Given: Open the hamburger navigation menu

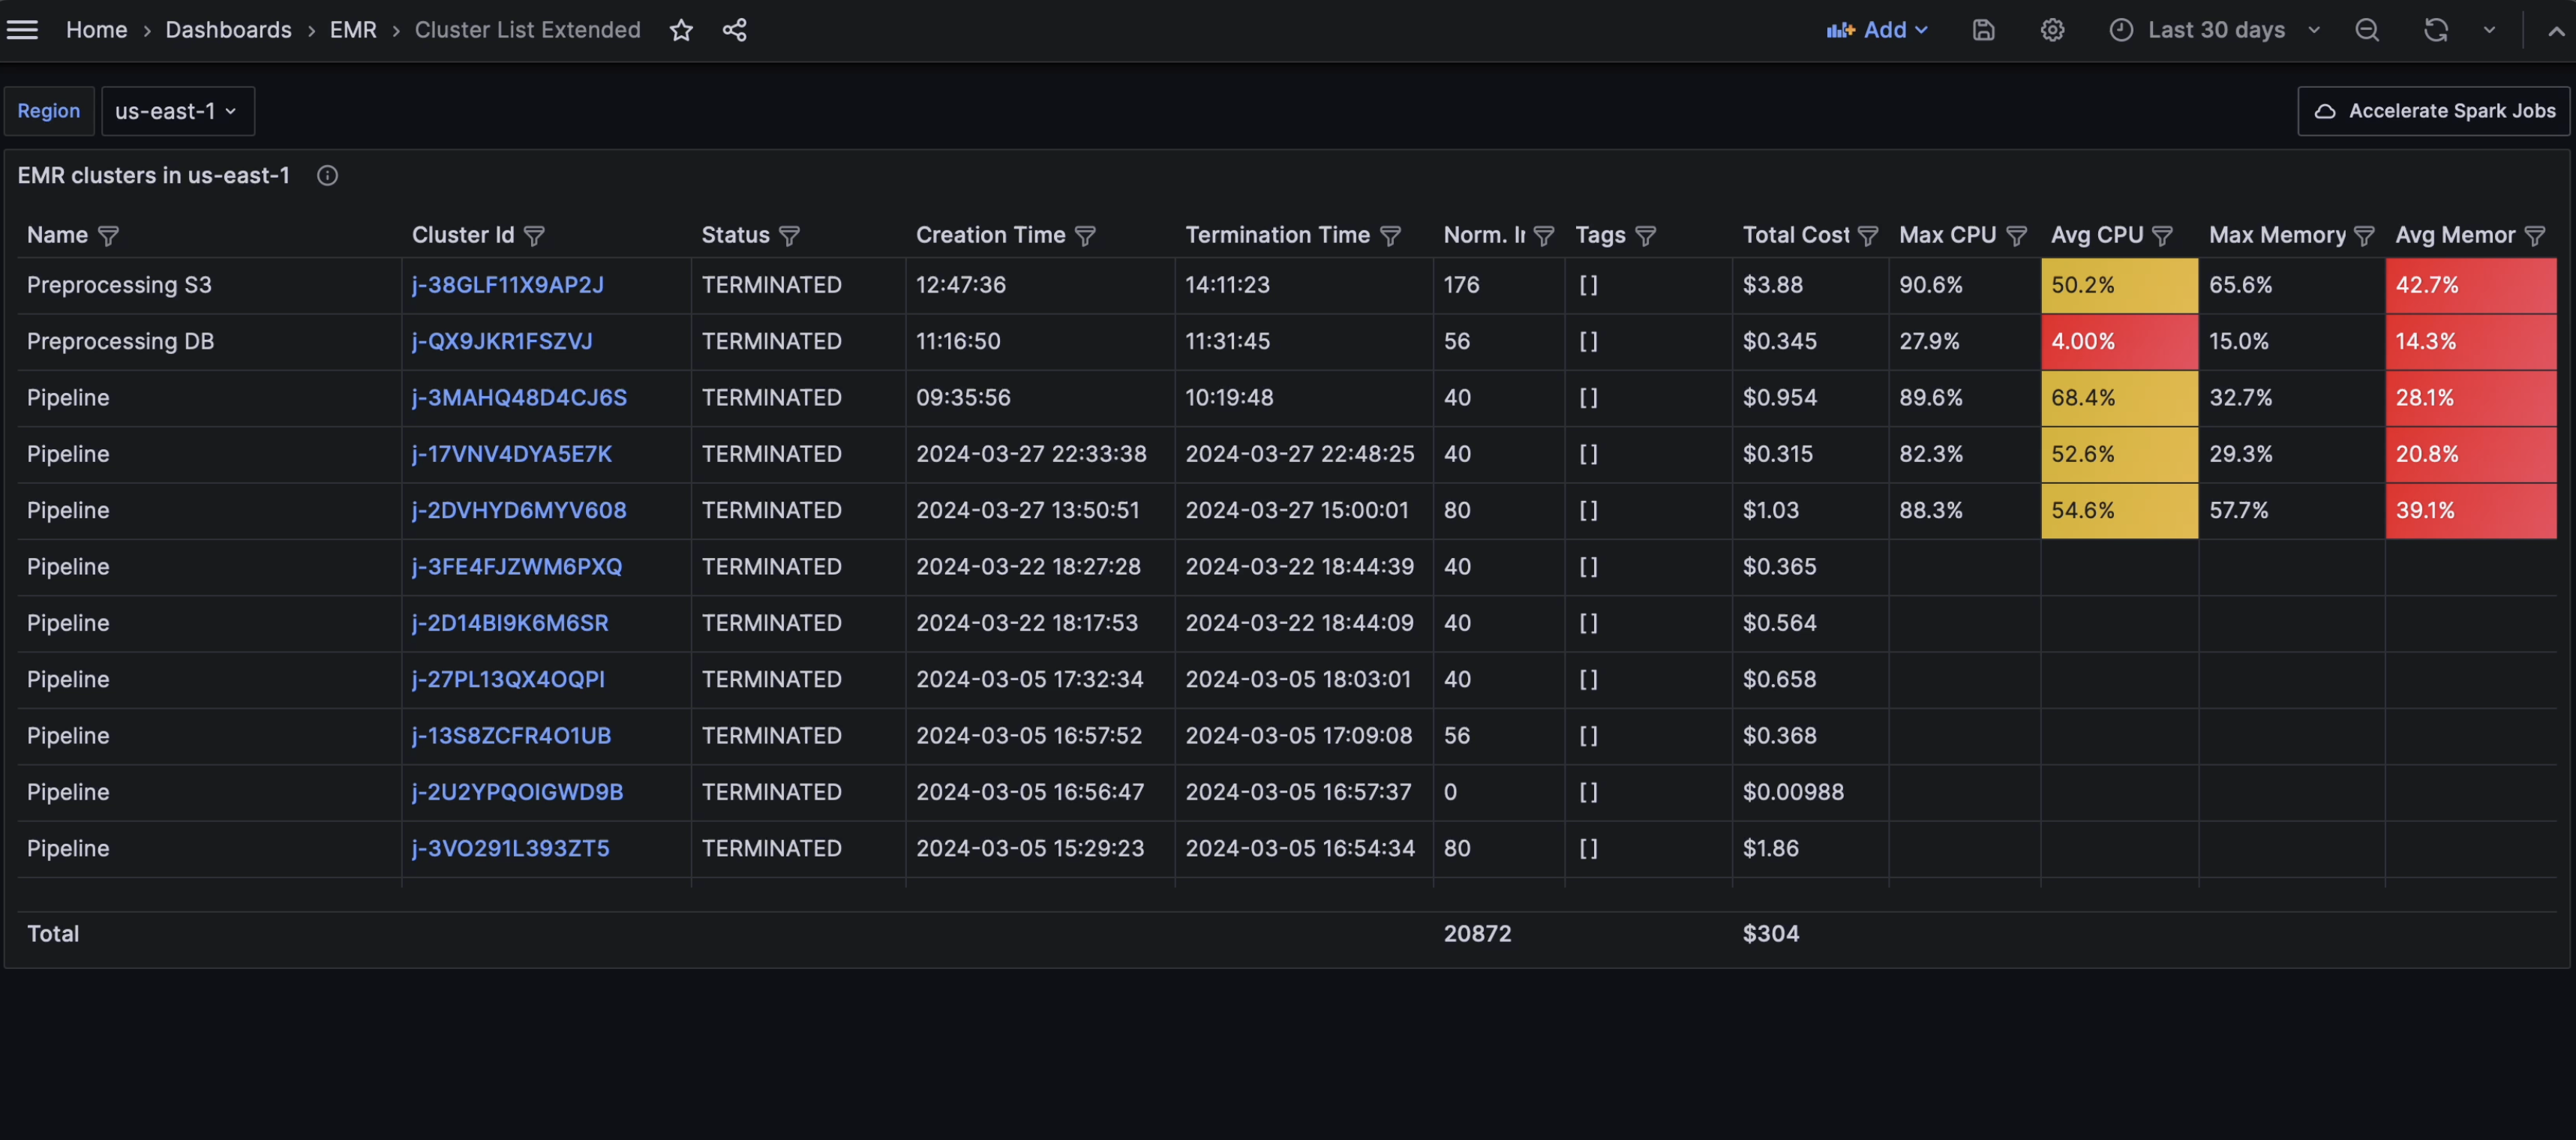Looking at the screenshot, I should click(x=22, y=30).
